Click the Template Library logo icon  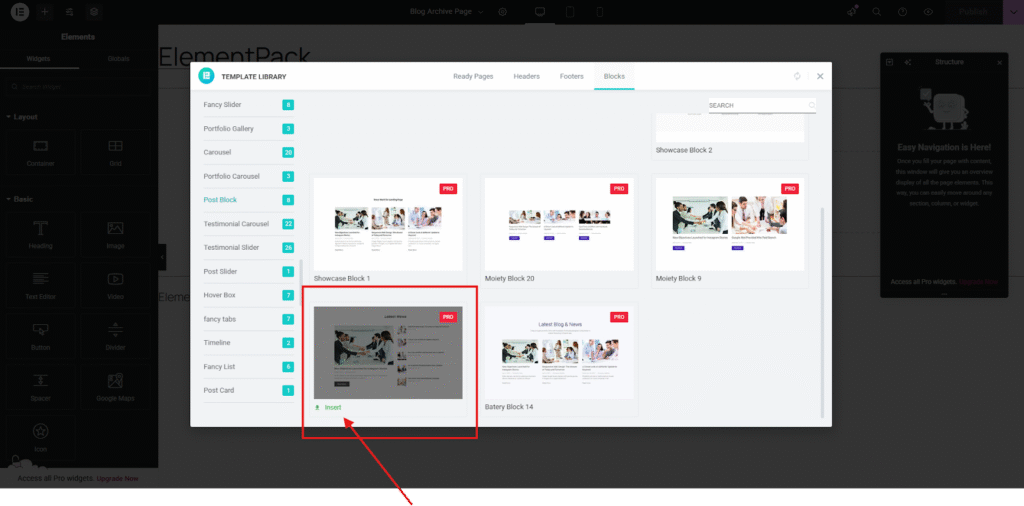click(206, 76)
